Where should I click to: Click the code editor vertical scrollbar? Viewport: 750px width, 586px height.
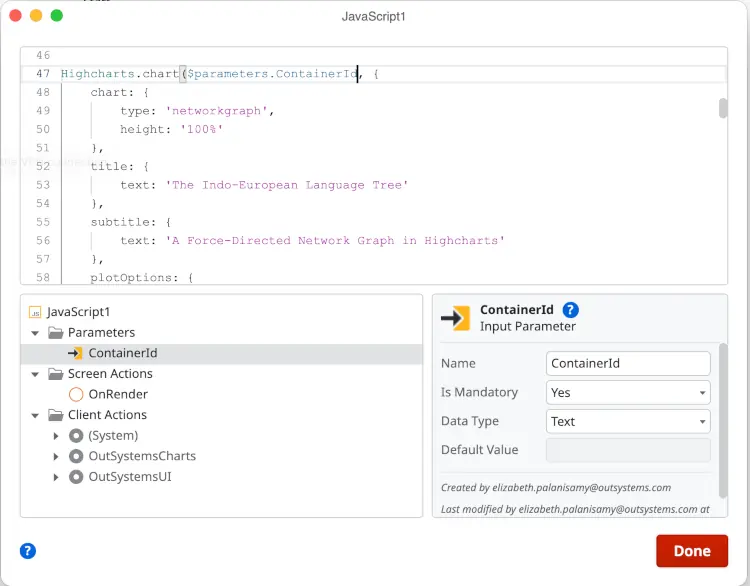(723, 108)
